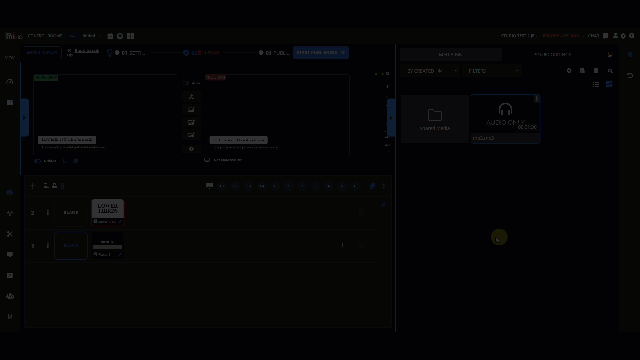The width and height of the screenshot is (640, 360).
Task: Click the pencil edit icon on Lower Thirds shot
Action: [x=120, y=222]
